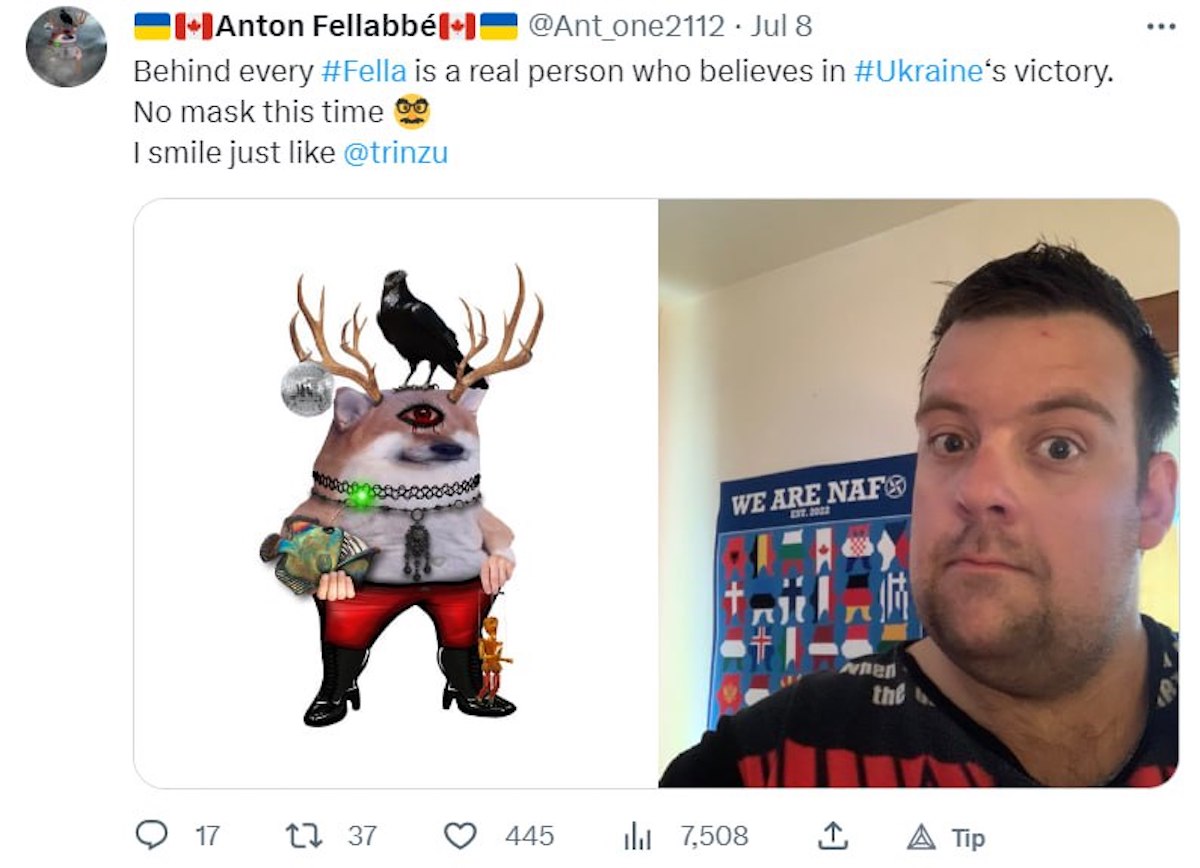Click the Tip triangle icon

point(919,838)
